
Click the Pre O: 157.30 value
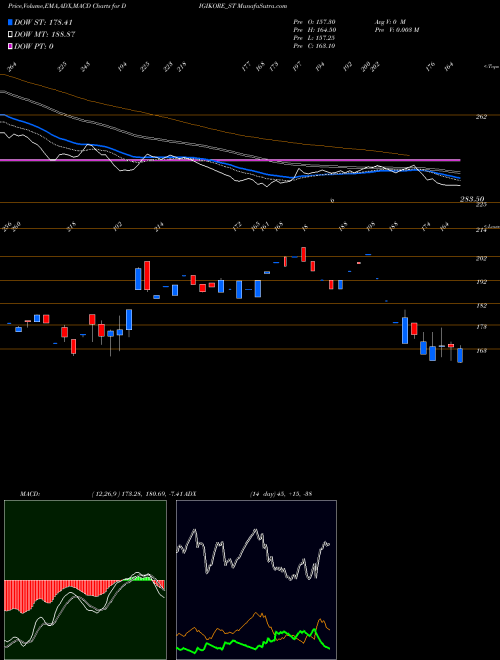tap(314, 22)
